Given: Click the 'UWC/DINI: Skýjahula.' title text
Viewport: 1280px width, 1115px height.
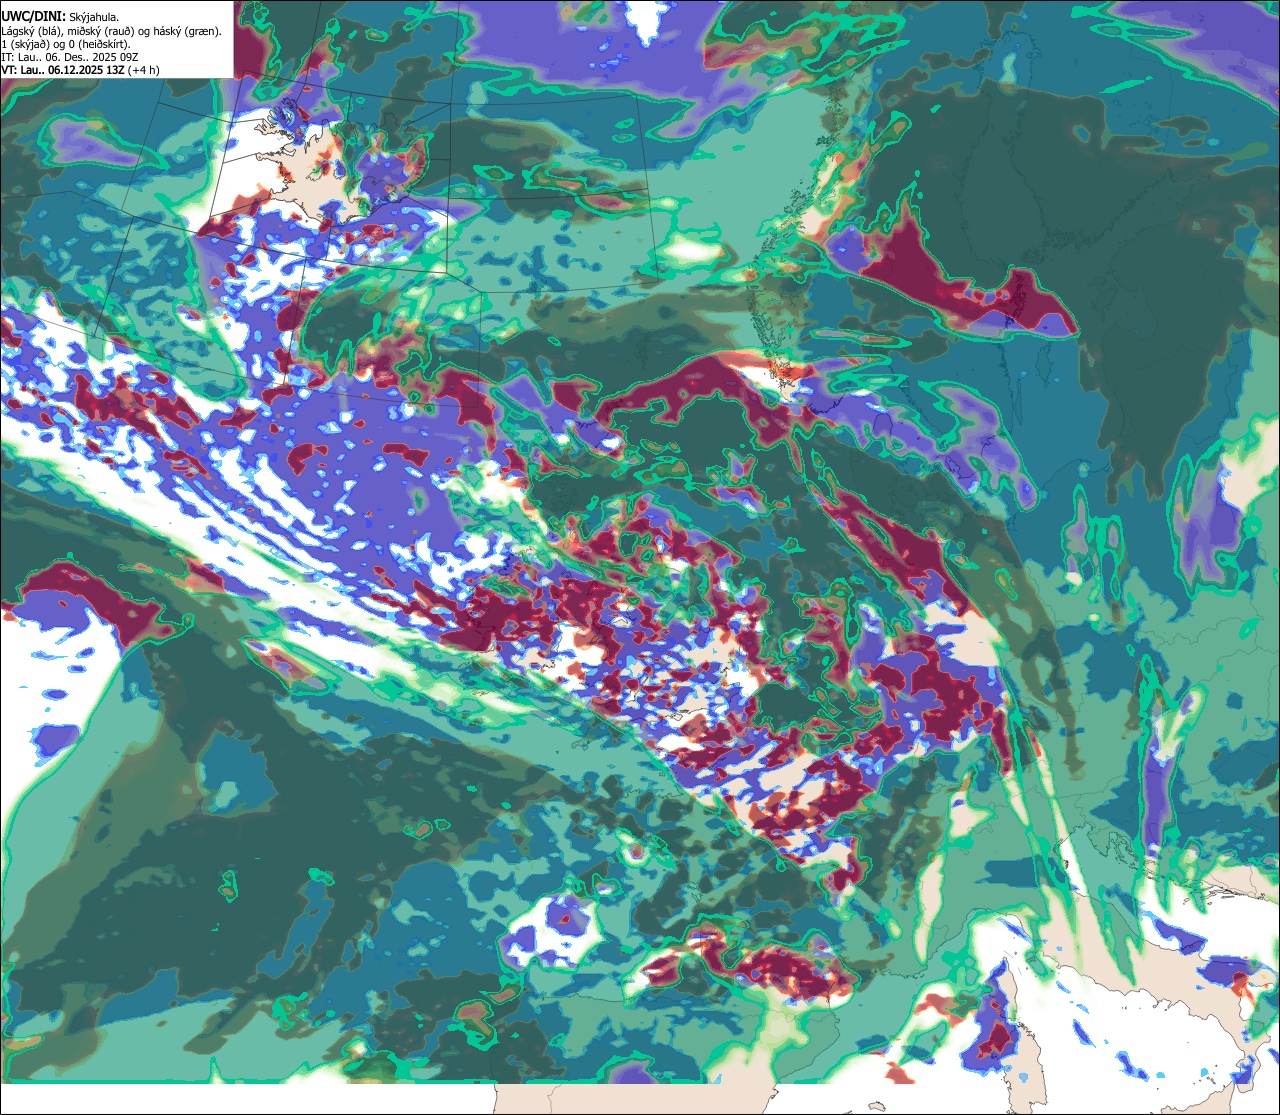Looking at the screenshot, I should pyautogui.click(x=61, y=17).
